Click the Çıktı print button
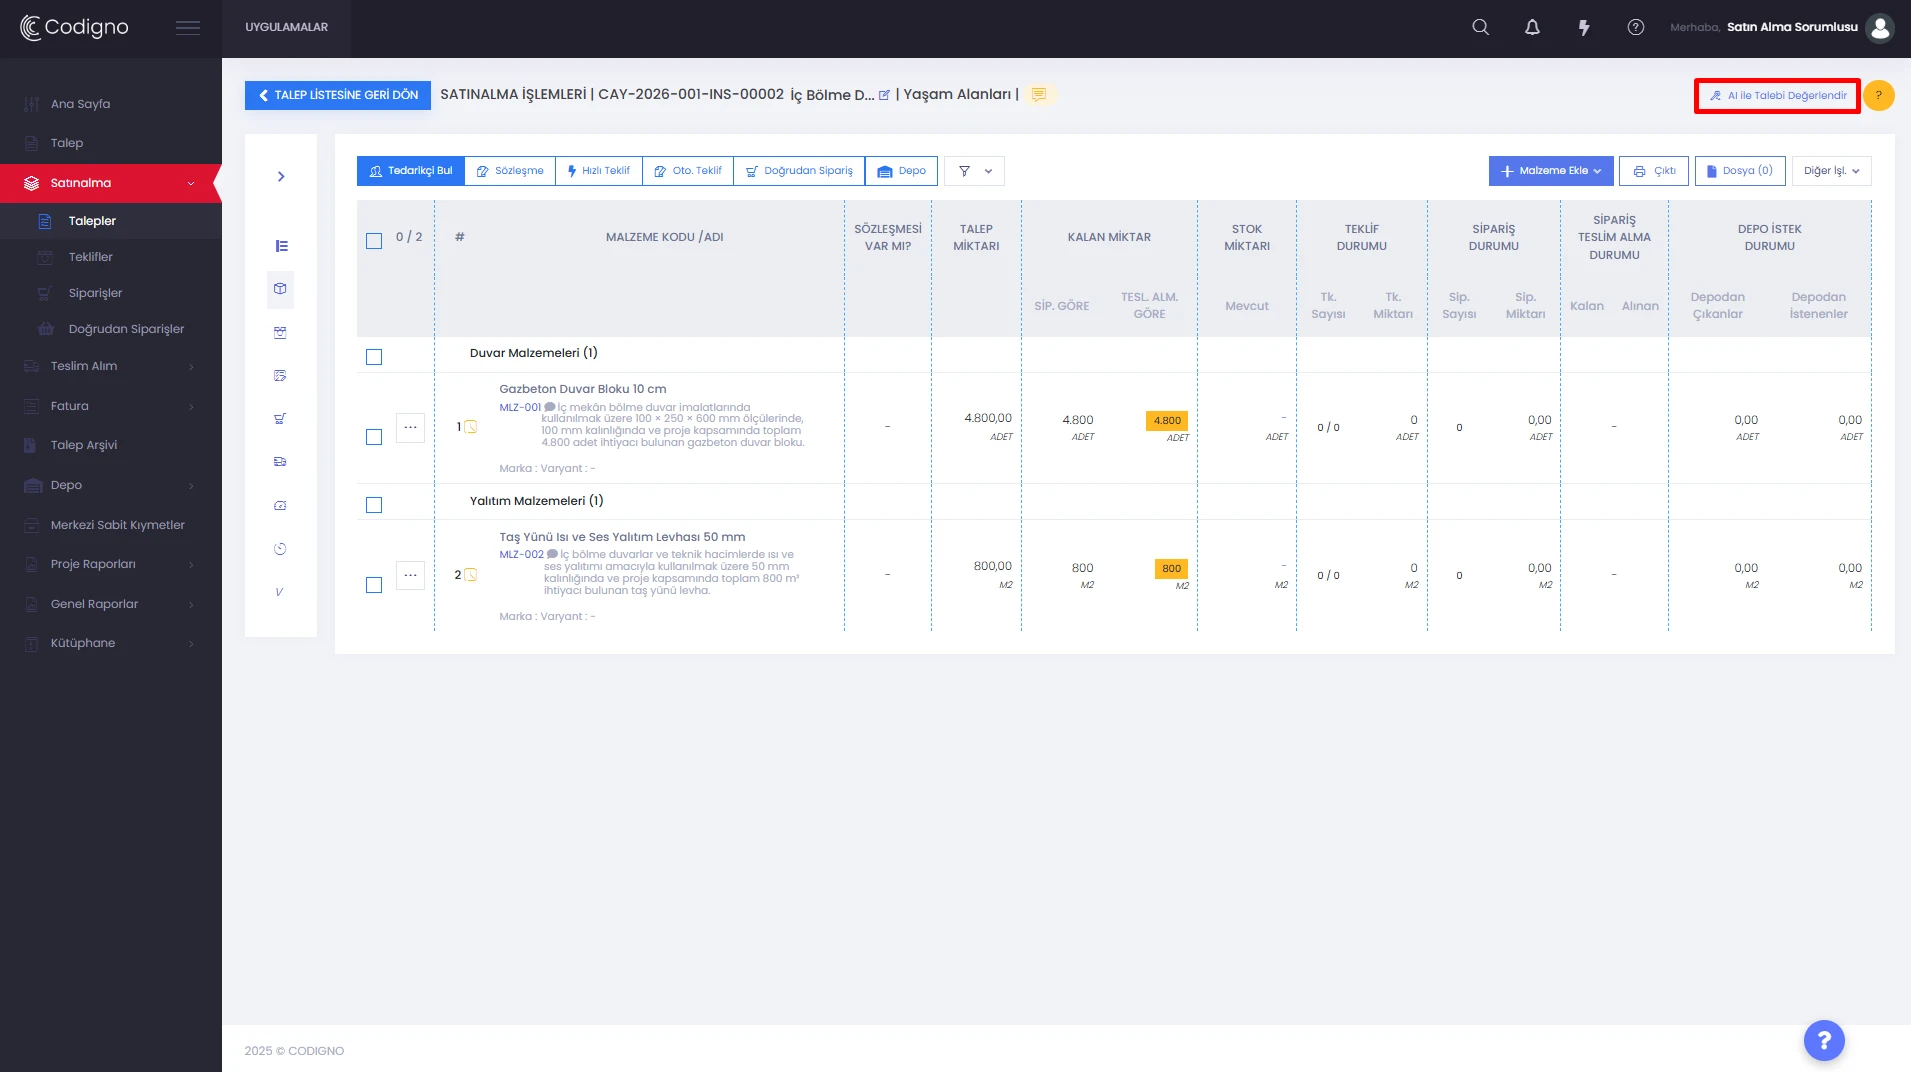The height and width of the screenshot is (1072, 1911). [x=1654, y=171]
